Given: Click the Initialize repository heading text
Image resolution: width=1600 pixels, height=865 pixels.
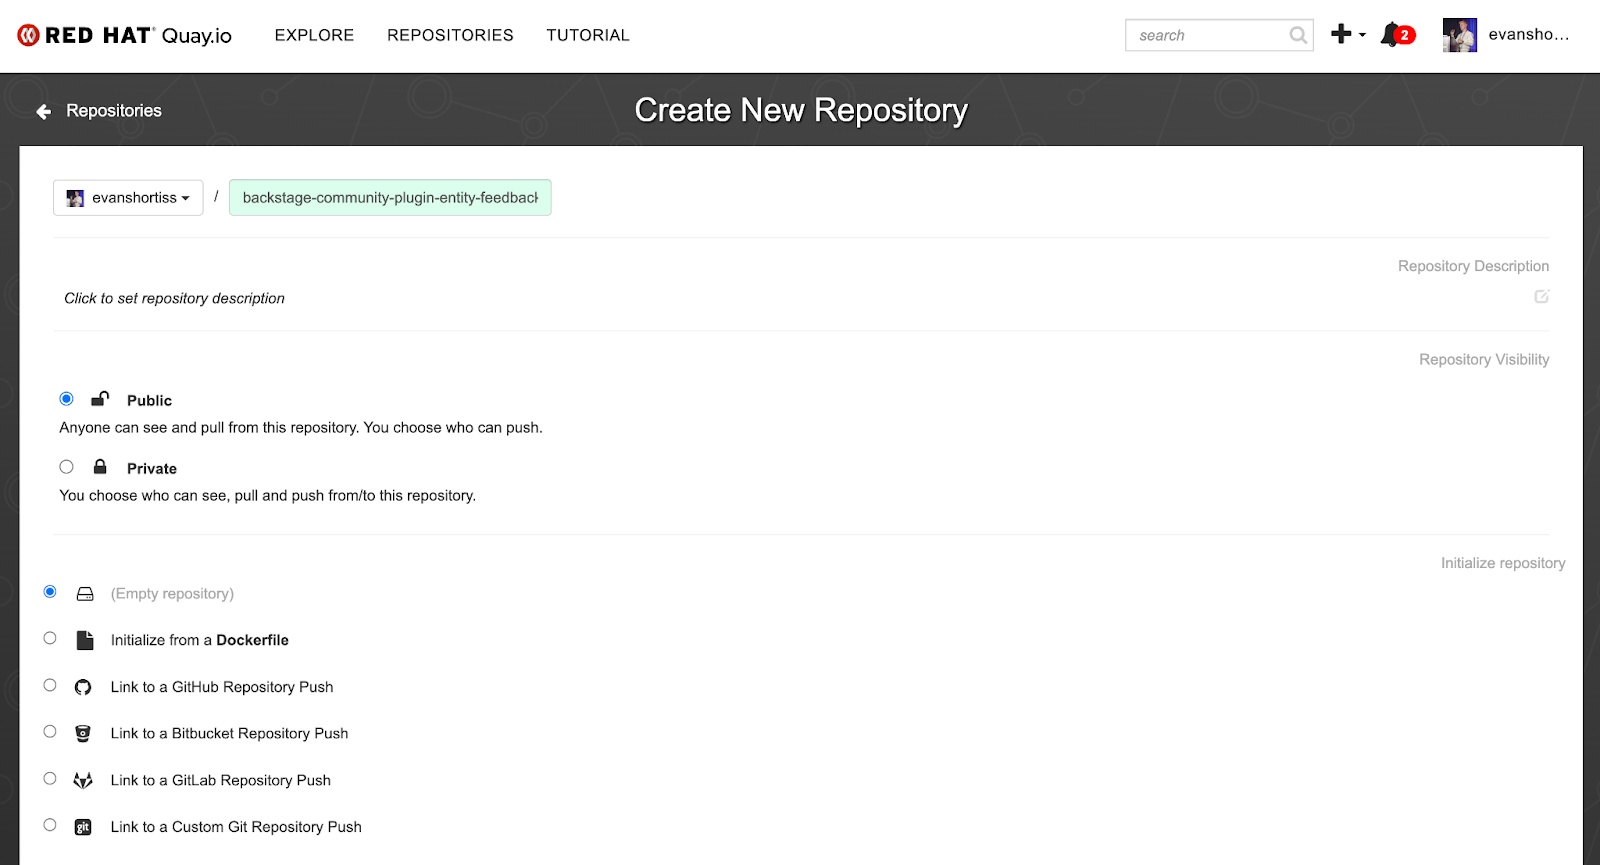Looking at the screenshot, I should pos(1503,564).
